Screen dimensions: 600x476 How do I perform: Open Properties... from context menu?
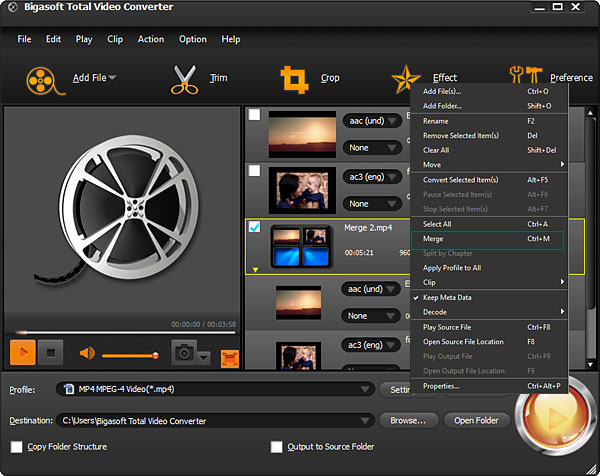pyautogui.click(x=489, y=386)
